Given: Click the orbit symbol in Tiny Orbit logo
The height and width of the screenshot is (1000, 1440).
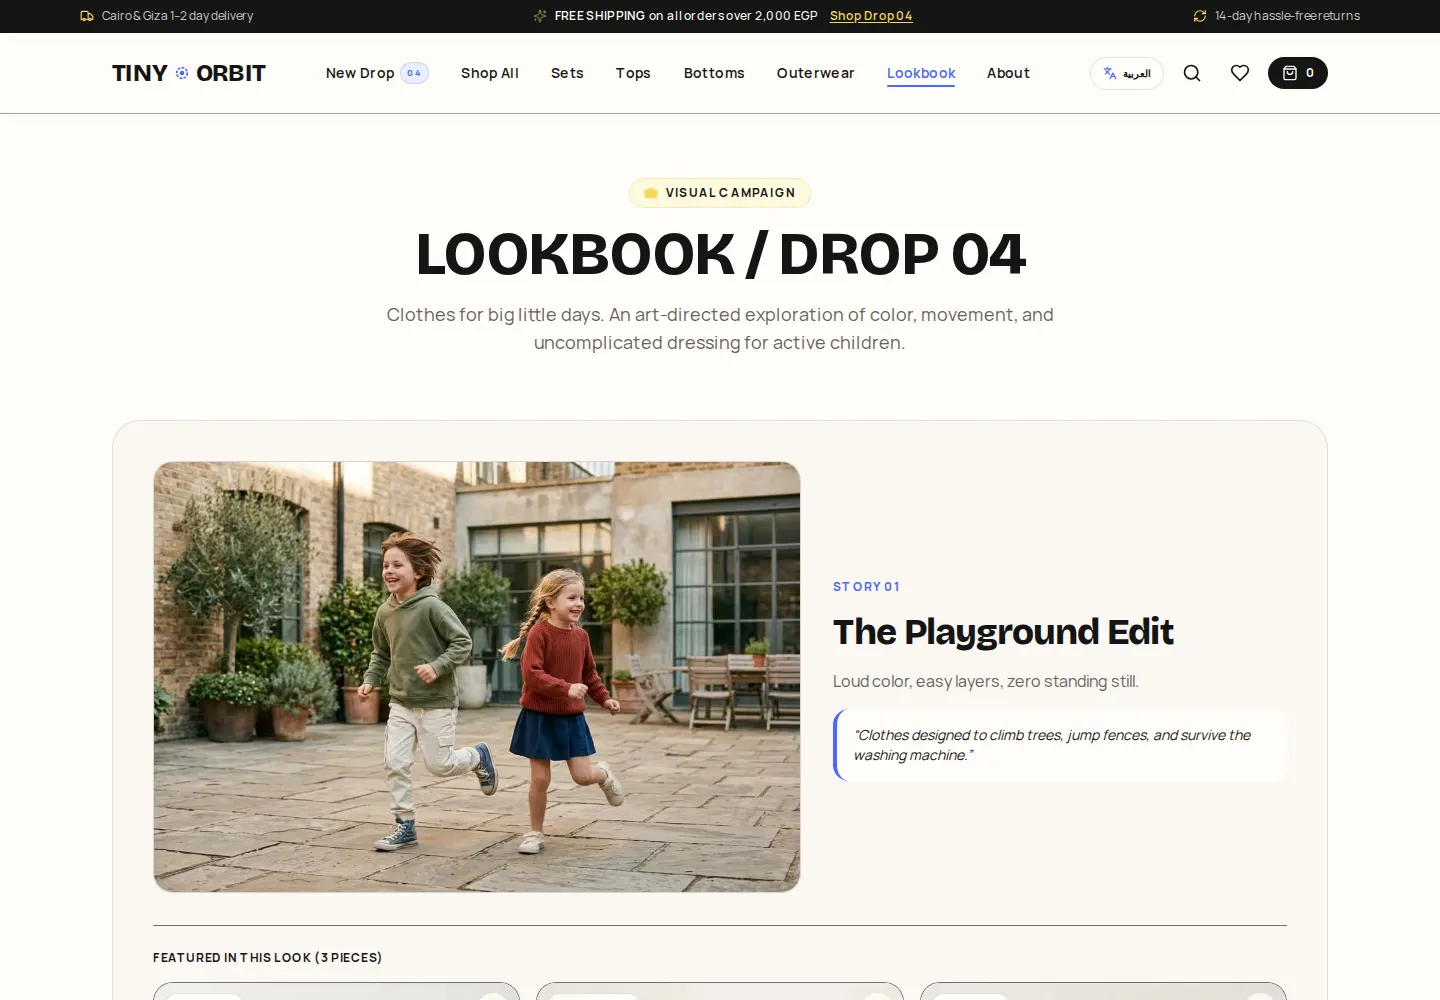Looking at the screenshot, I should tap(182, 73).
